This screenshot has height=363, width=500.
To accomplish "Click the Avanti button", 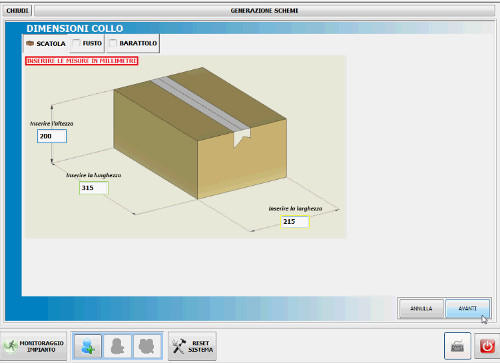I will pos(467,308).
